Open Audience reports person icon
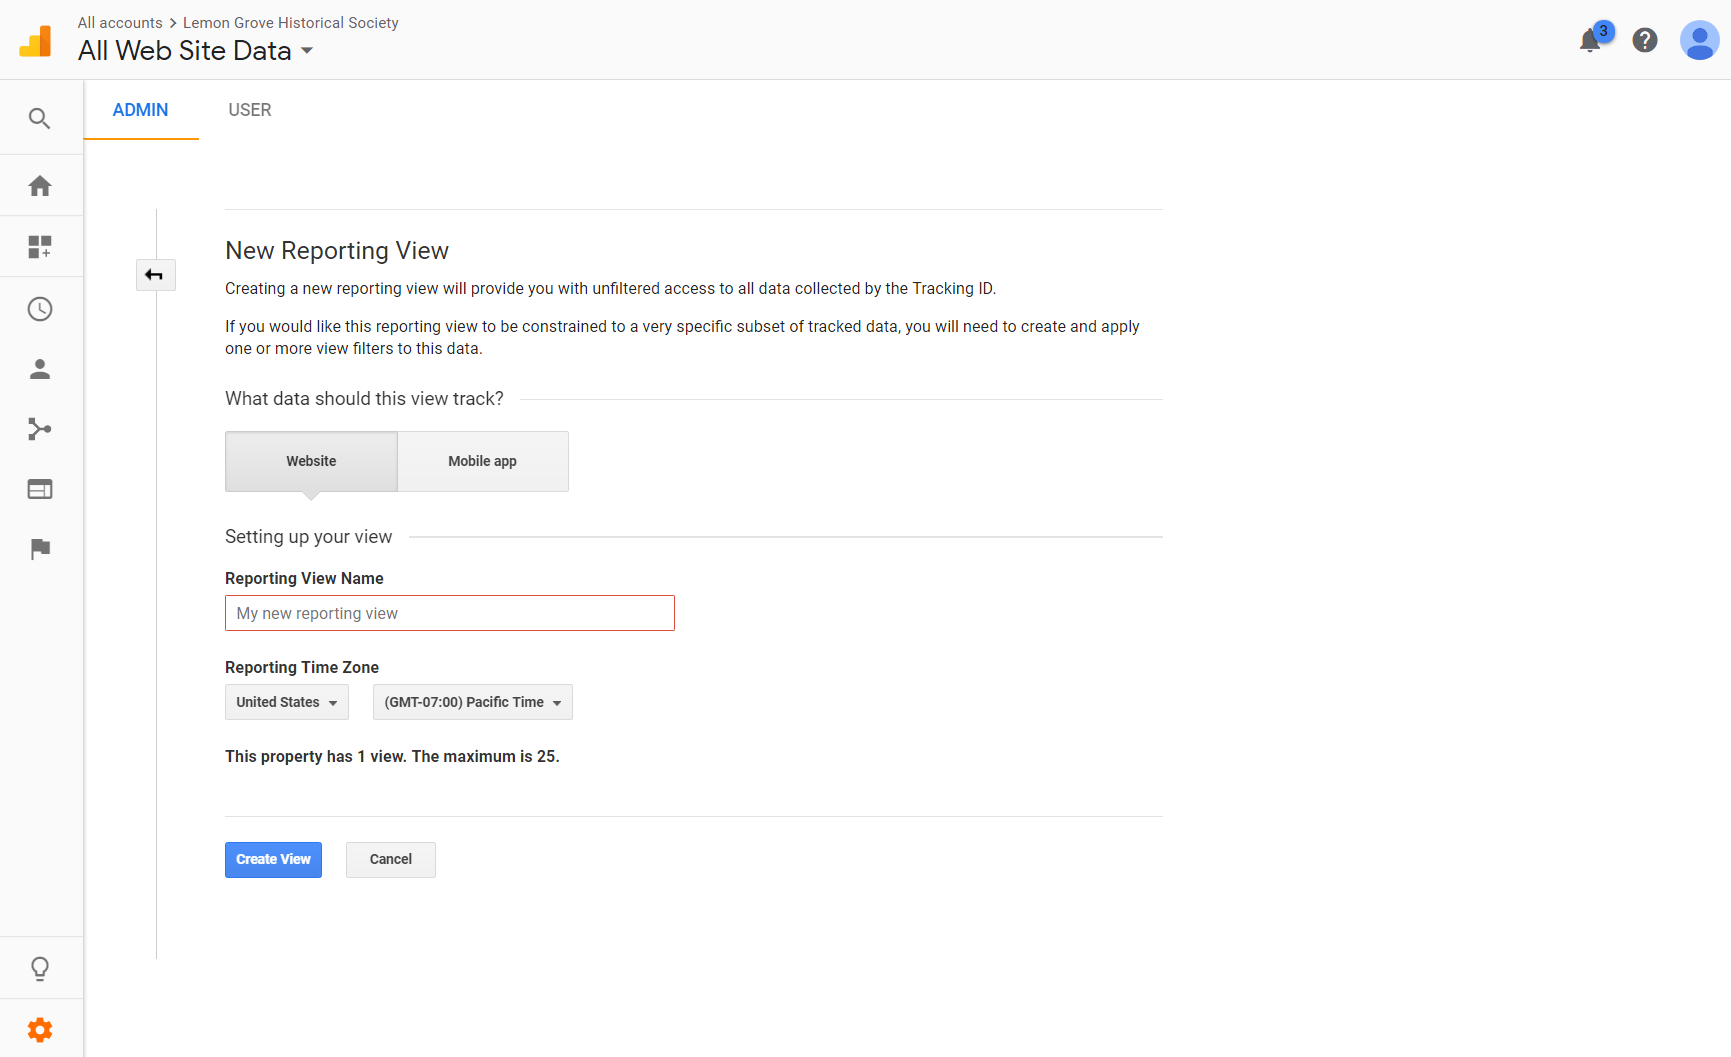 click(40, 369)
